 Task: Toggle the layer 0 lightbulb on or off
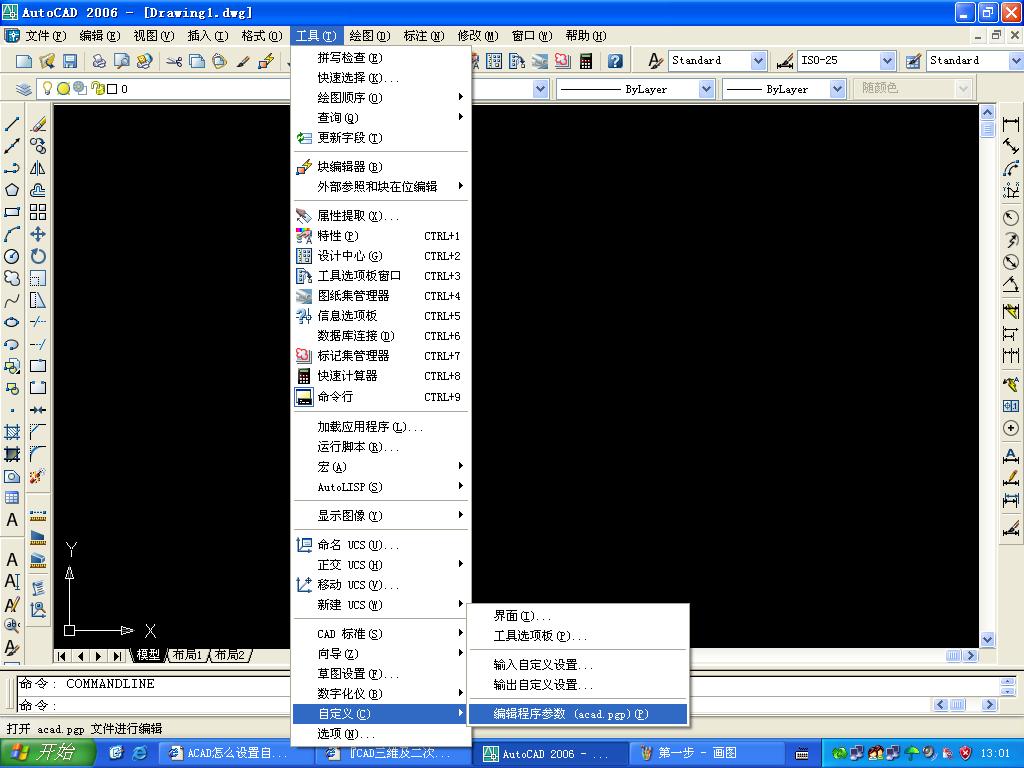47,88
